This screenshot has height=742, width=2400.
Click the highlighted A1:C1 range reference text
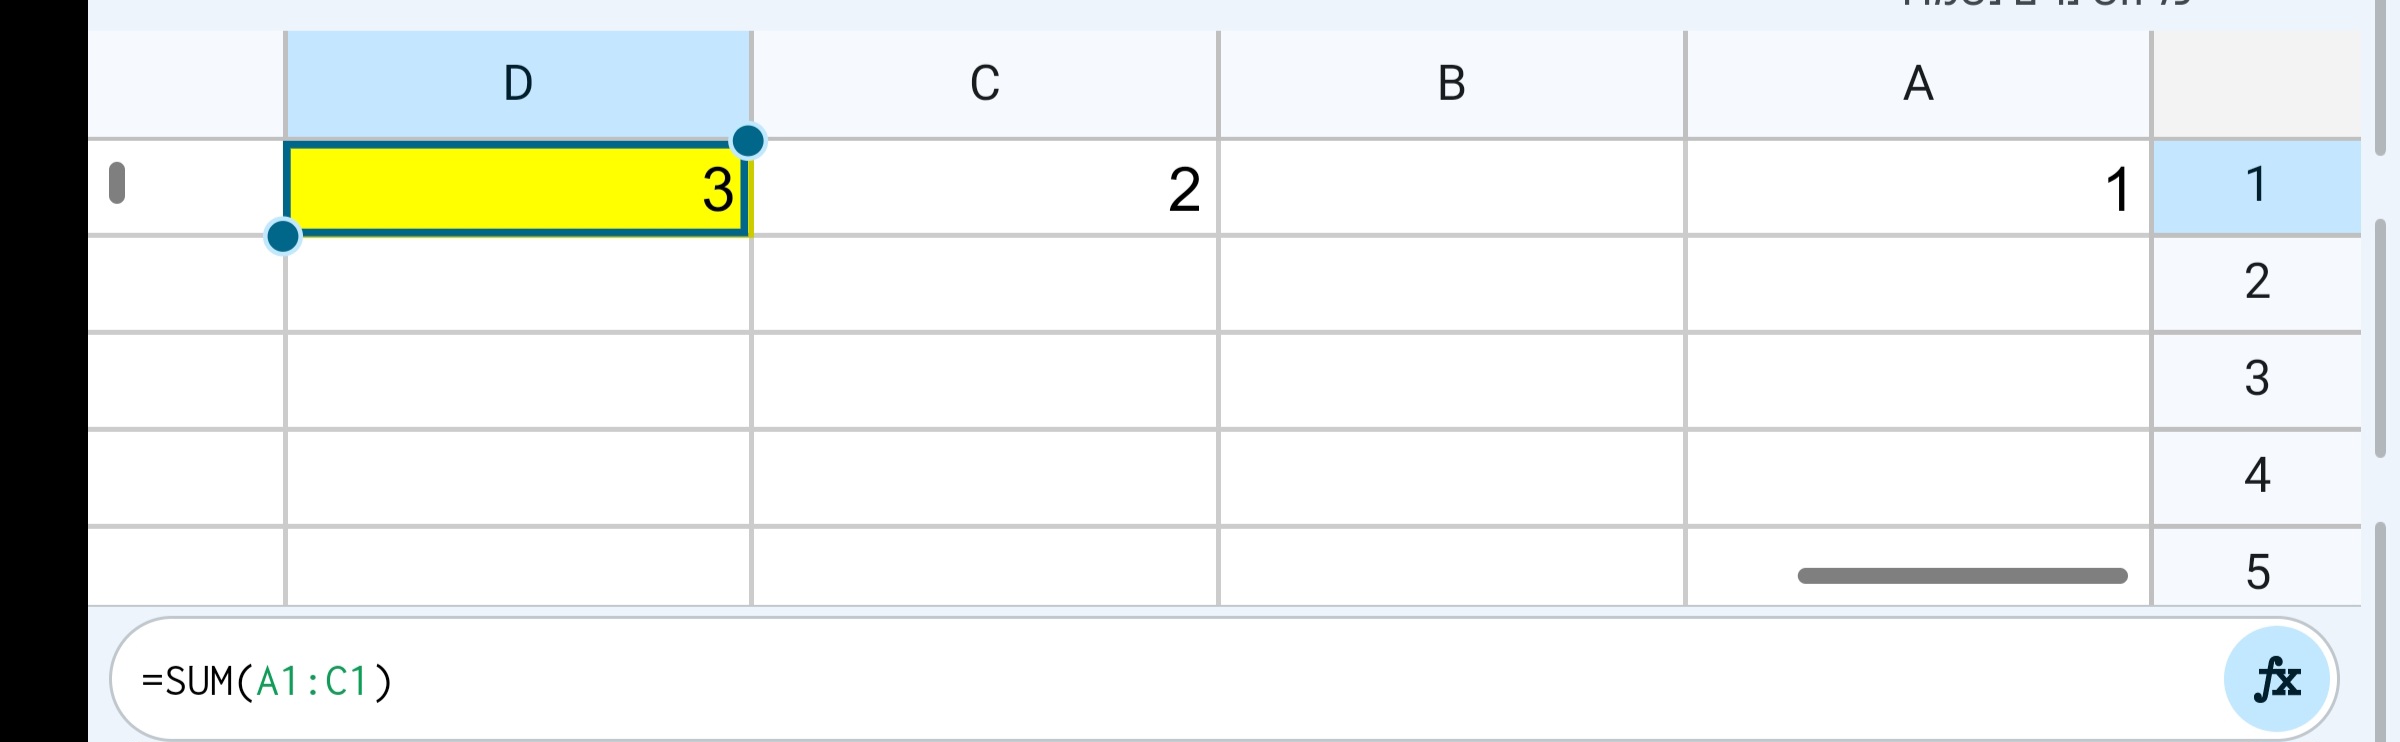pos(312,681)
